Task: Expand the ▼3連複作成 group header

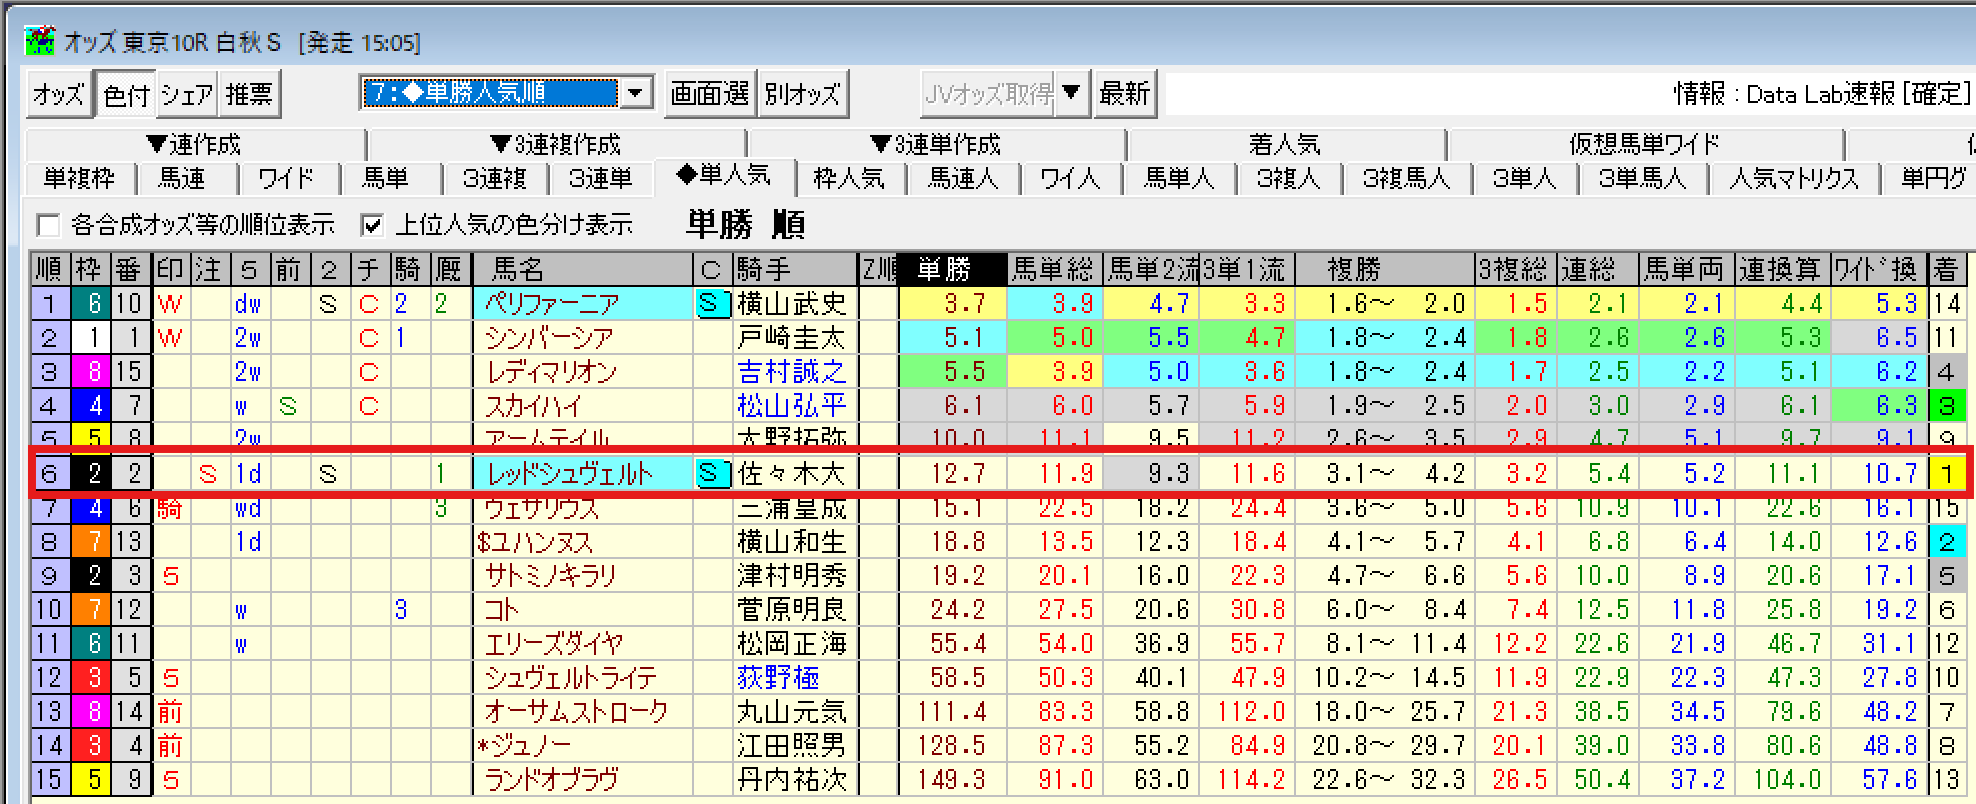Action: [x=556, y=144]
